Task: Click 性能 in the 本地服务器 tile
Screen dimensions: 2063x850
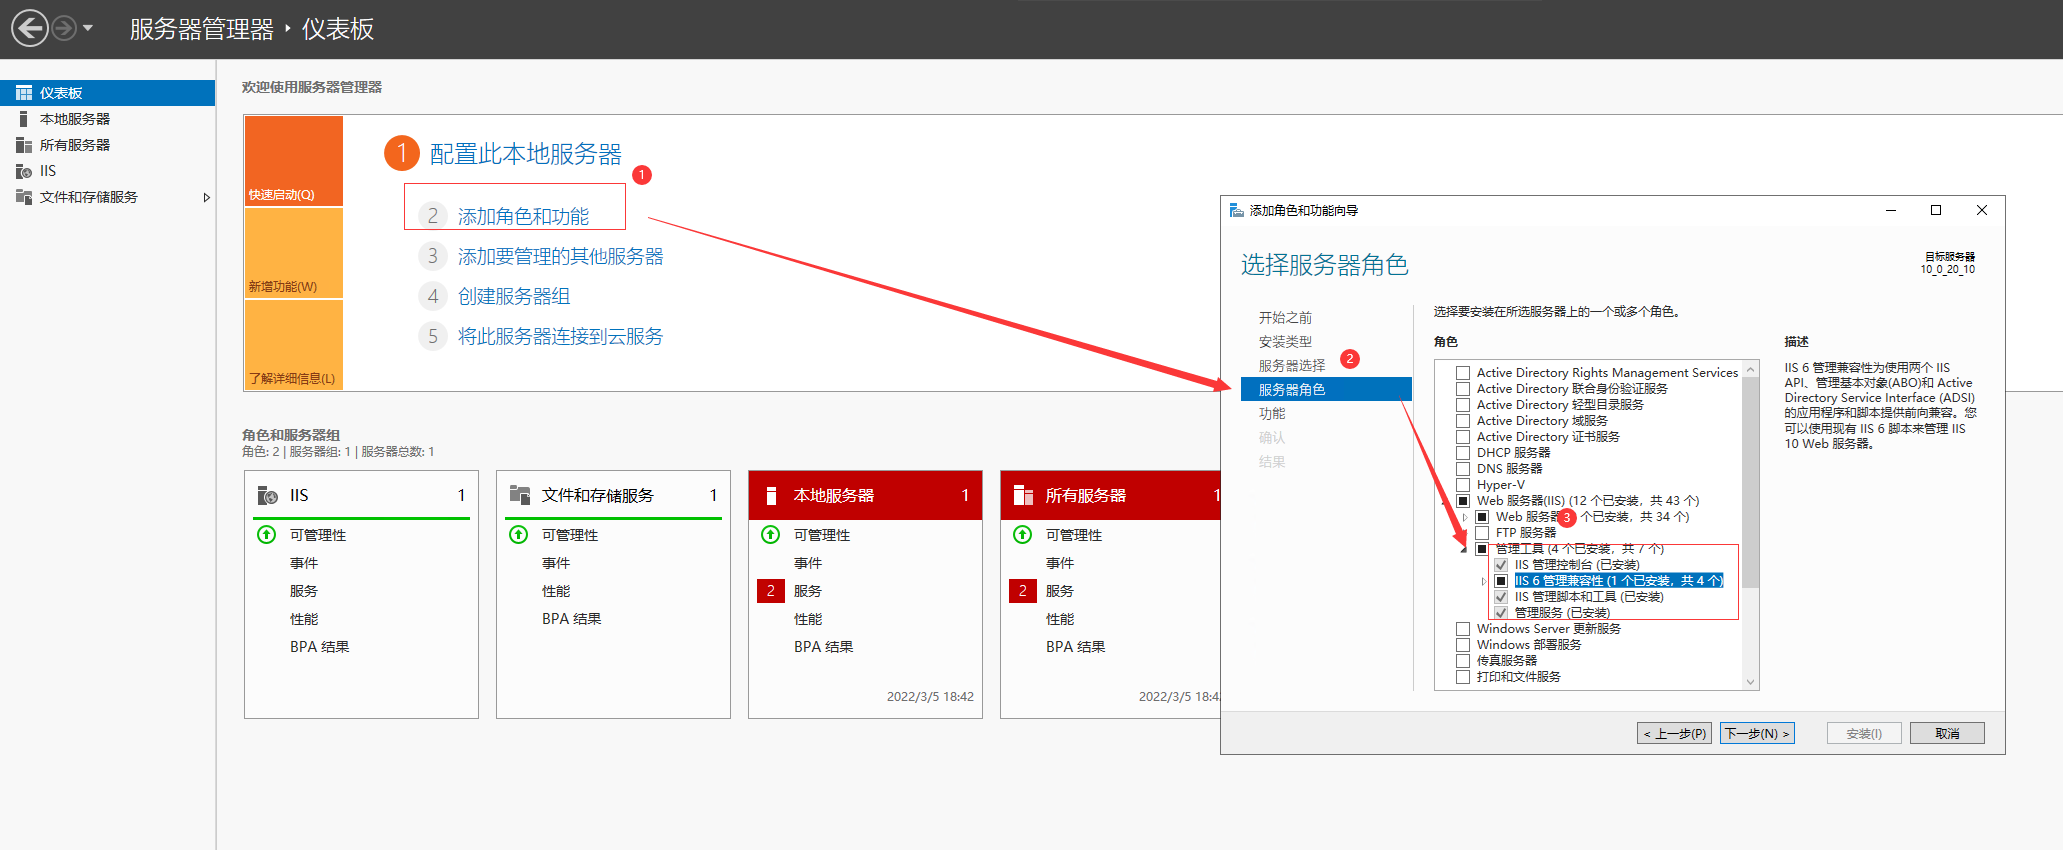Action: (x=808, y=619)
